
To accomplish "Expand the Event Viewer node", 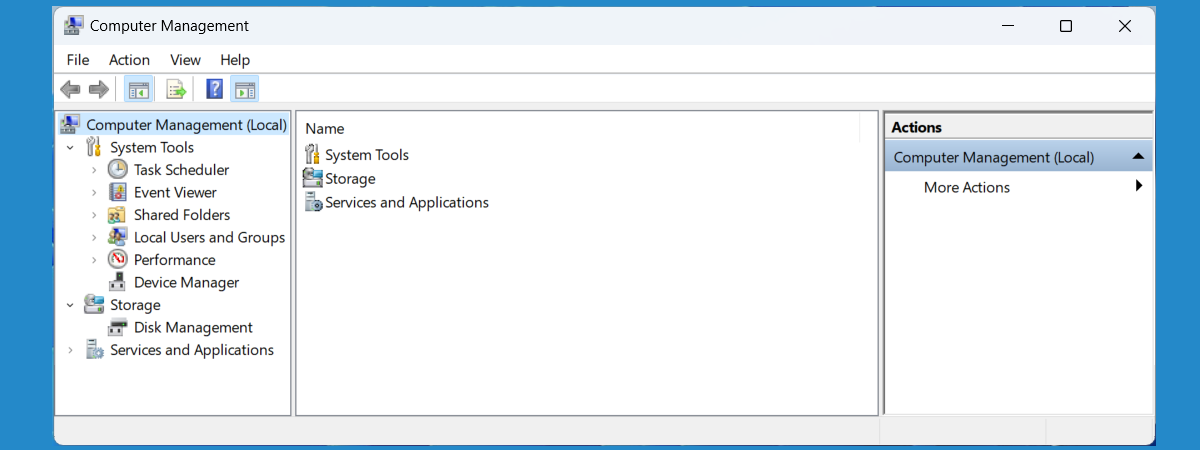I will [x=94, y=192].
